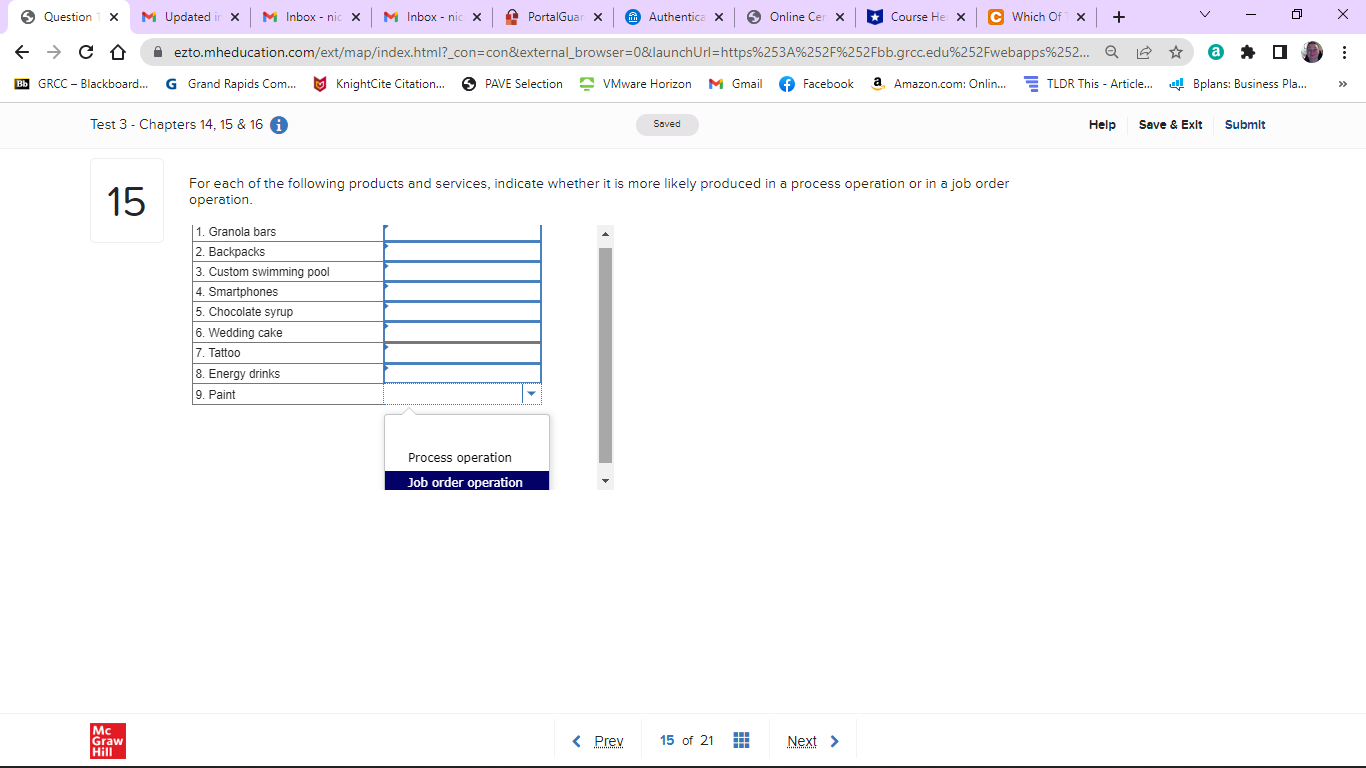Click the scrollbar down arrow in the question area
1366x768 pixels.
click(604, 480)
